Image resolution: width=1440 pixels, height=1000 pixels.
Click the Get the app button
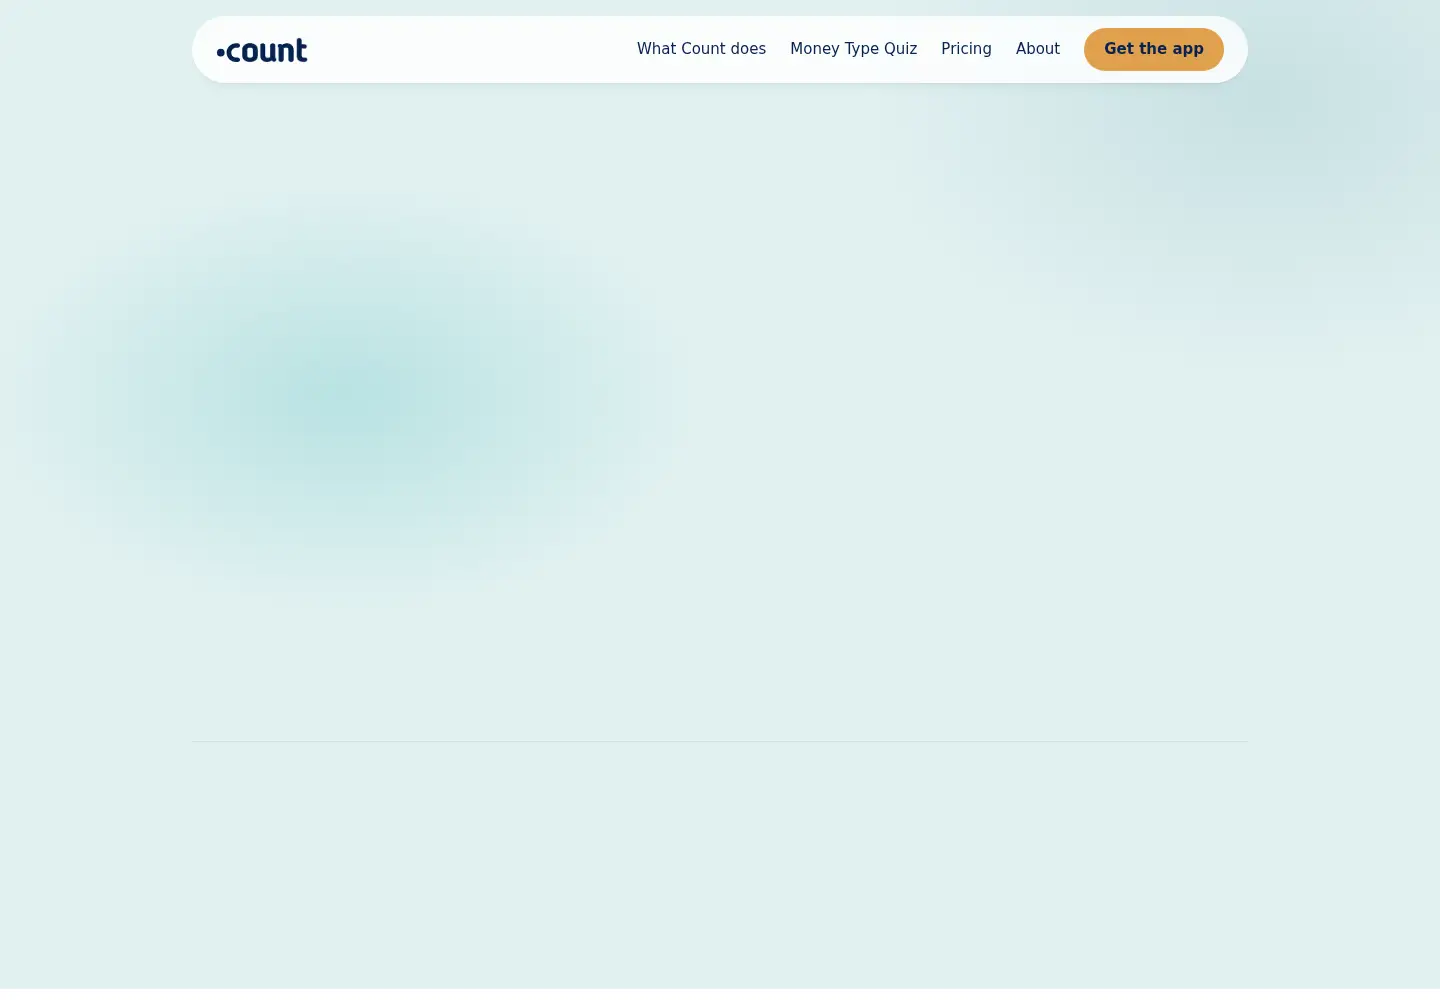pos(1153,49)
